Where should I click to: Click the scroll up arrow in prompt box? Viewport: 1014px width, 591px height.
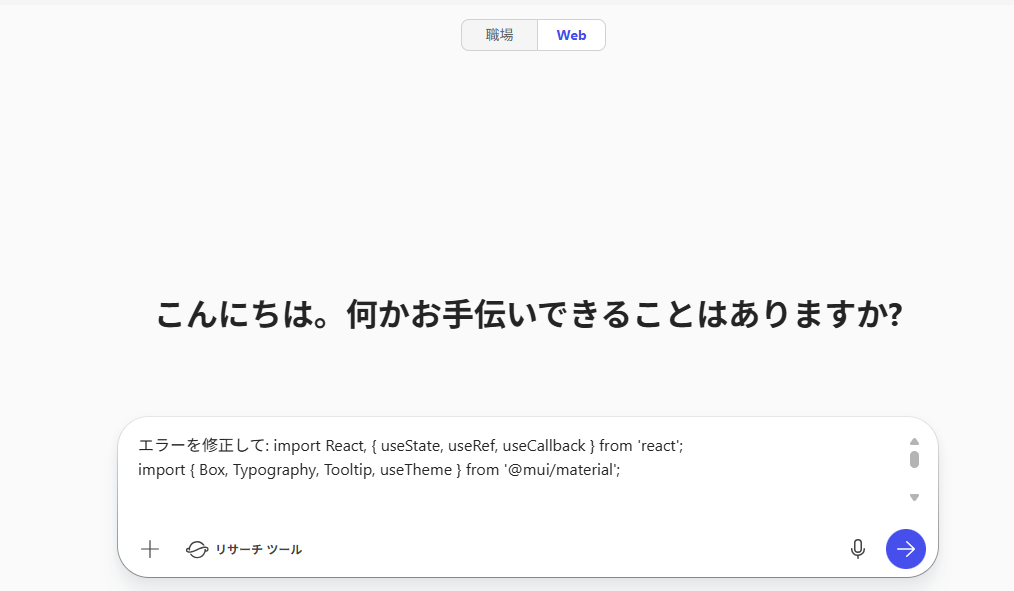pos(914,441)
